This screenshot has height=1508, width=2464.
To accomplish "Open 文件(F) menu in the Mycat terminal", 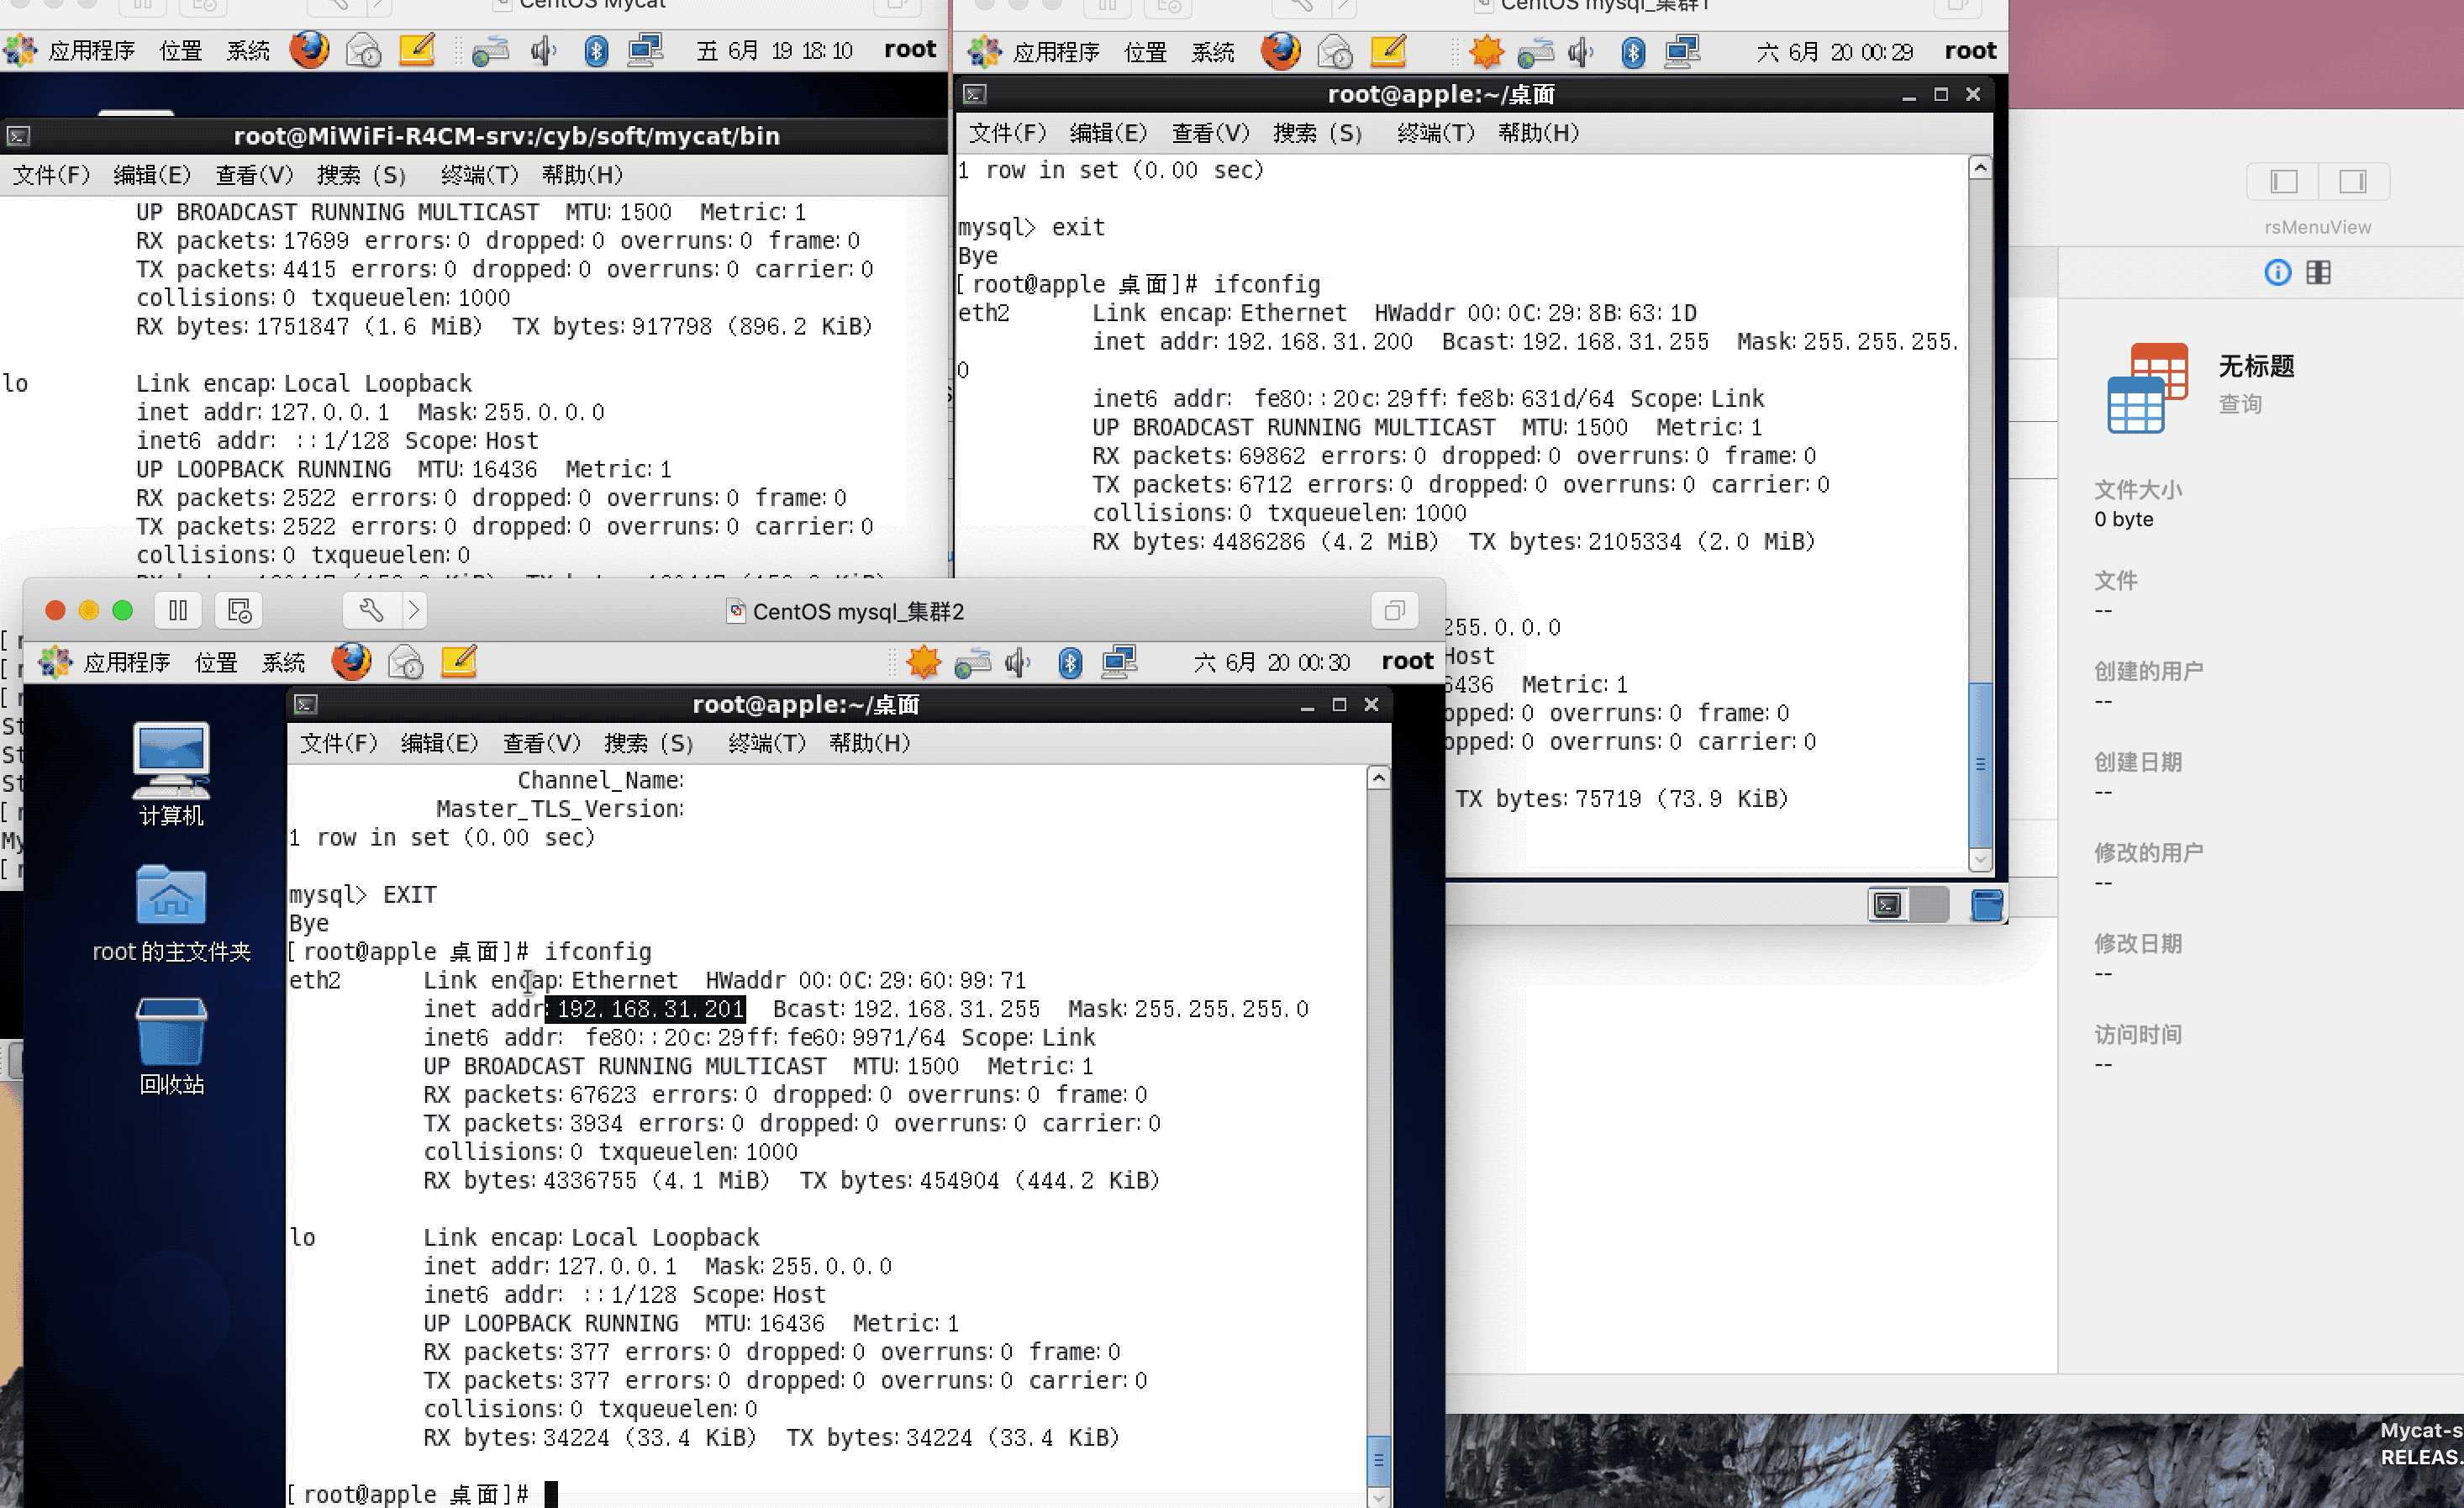I will (51, 175).
